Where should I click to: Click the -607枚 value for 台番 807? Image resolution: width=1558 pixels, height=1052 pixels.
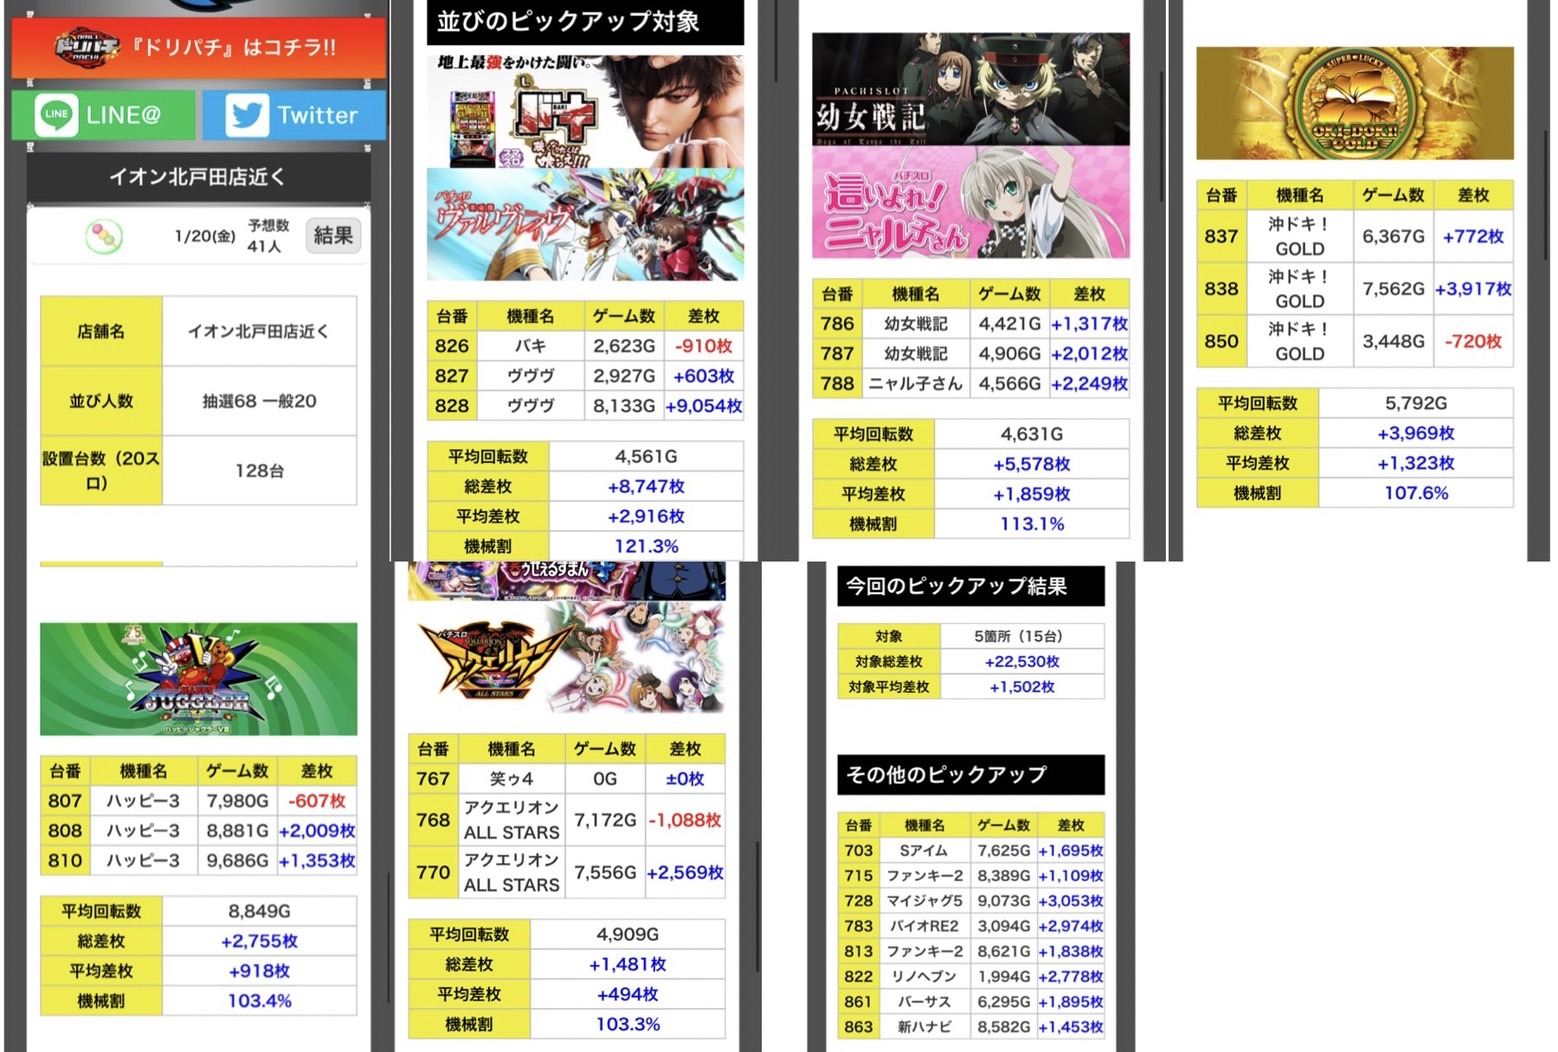(x=317, y=801)
